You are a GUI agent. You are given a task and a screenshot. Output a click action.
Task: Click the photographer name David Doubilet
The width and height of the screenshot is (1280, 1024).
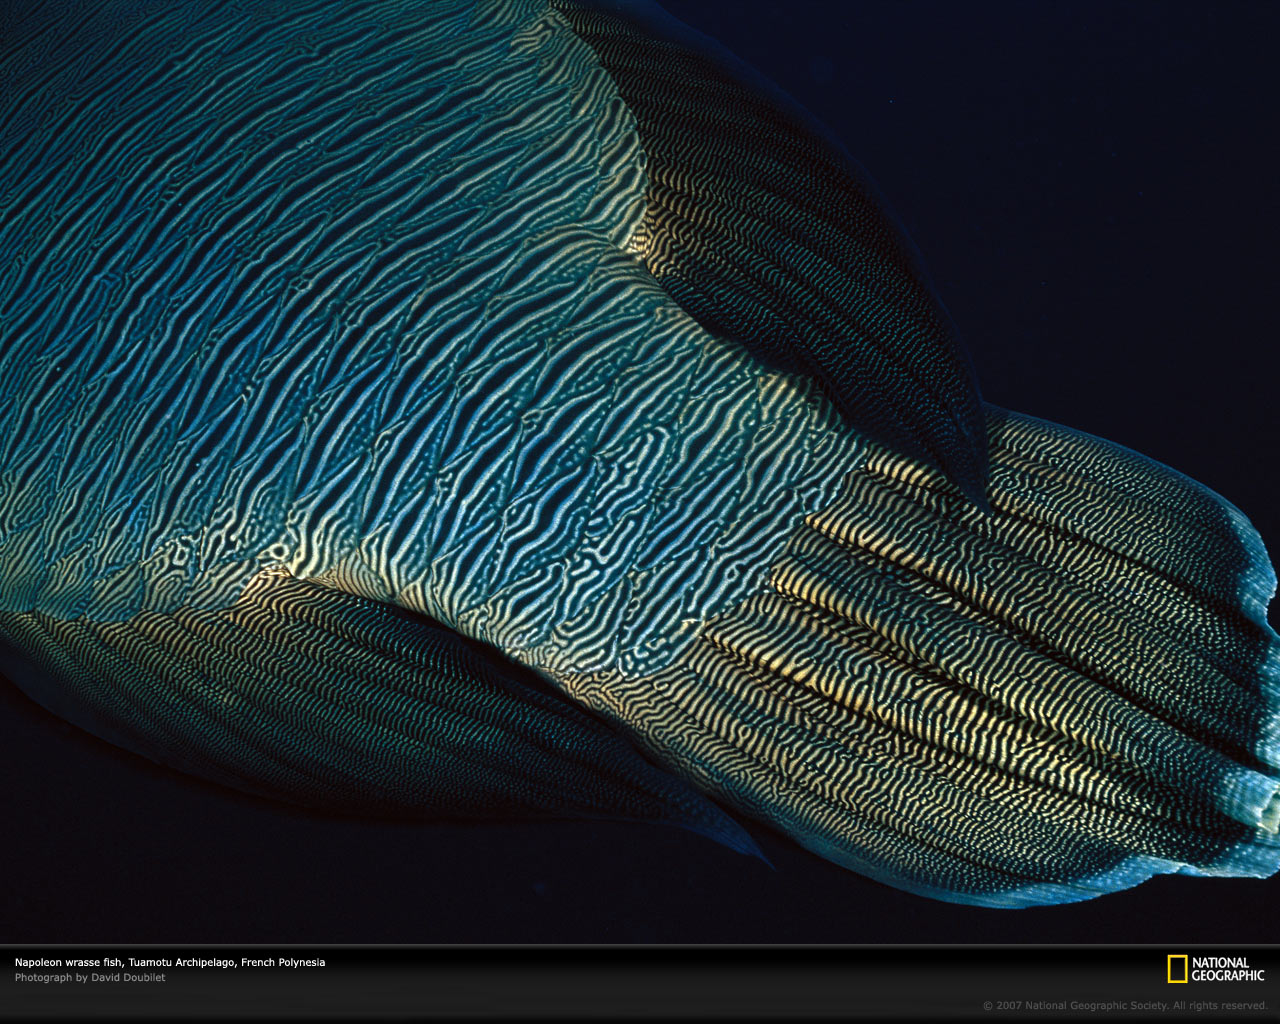pyautogui.click(x=128, y=977)
